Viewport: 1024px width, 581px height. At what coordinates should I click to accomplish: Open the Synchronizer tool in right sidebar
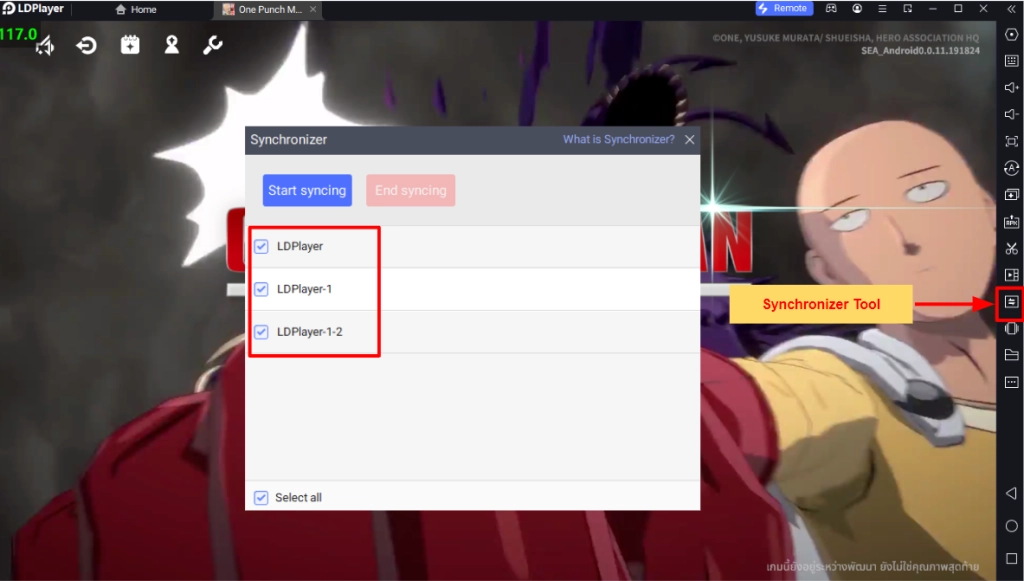tap(1011, 302)
